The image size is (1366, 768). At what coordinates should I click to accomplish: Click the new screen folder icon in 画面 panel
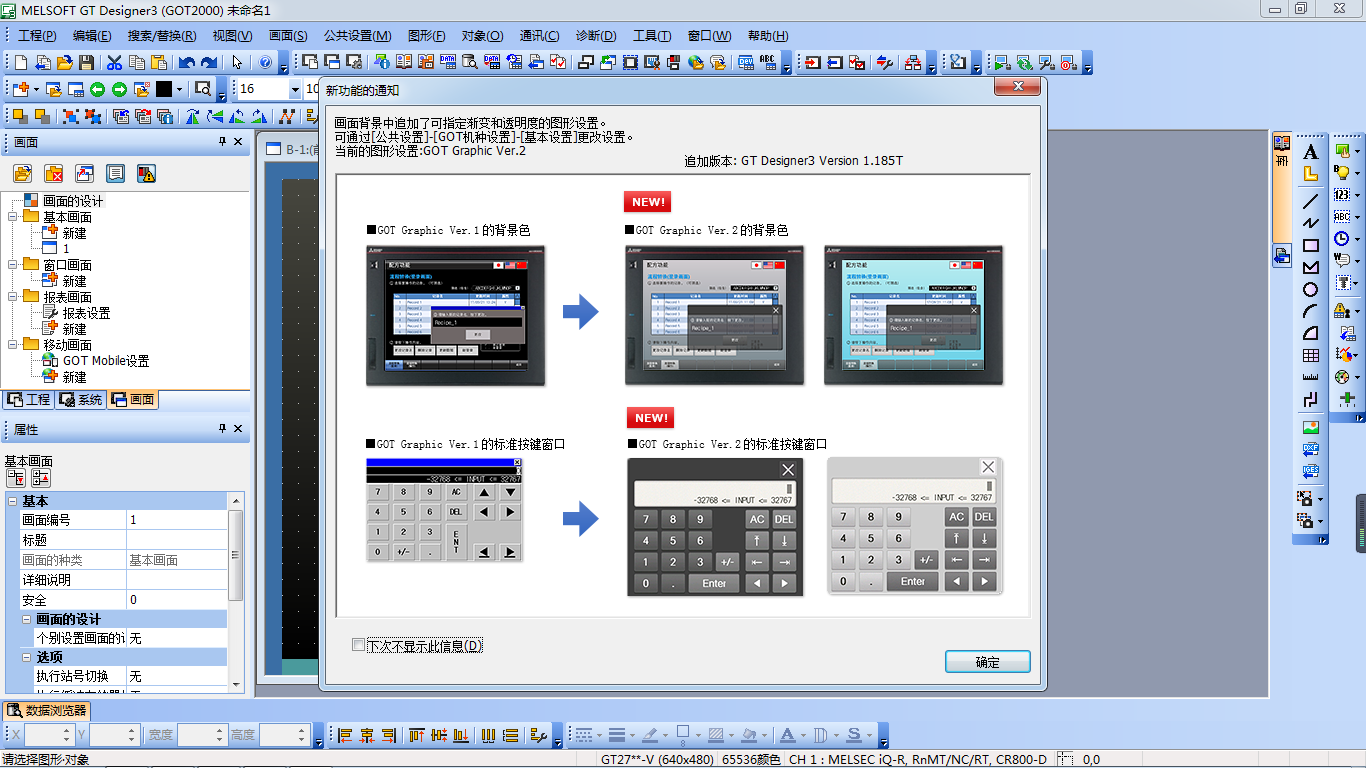[x=23, y=173]
